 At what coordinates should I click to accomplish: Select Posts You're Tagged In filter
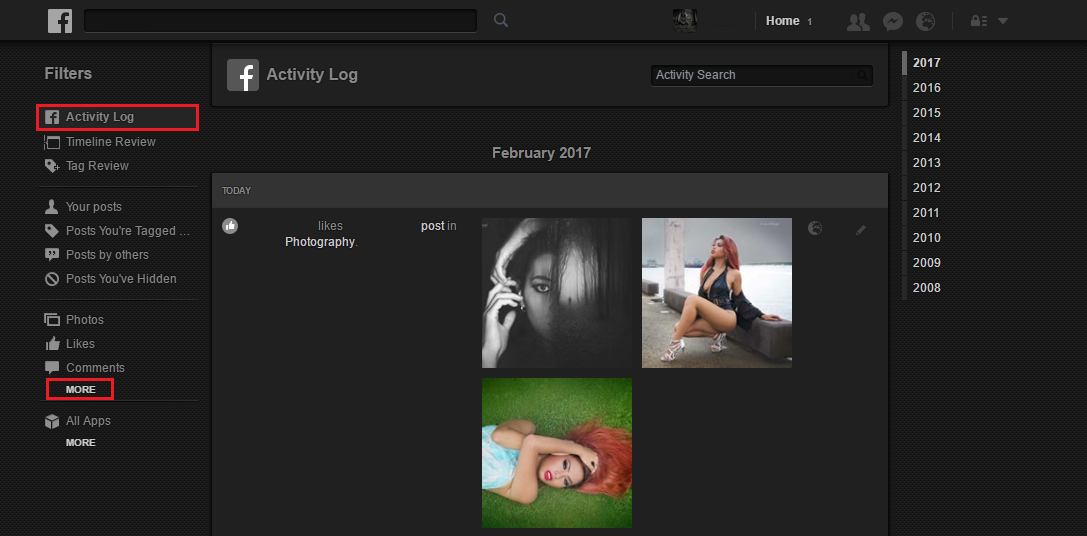click(117, 231)
